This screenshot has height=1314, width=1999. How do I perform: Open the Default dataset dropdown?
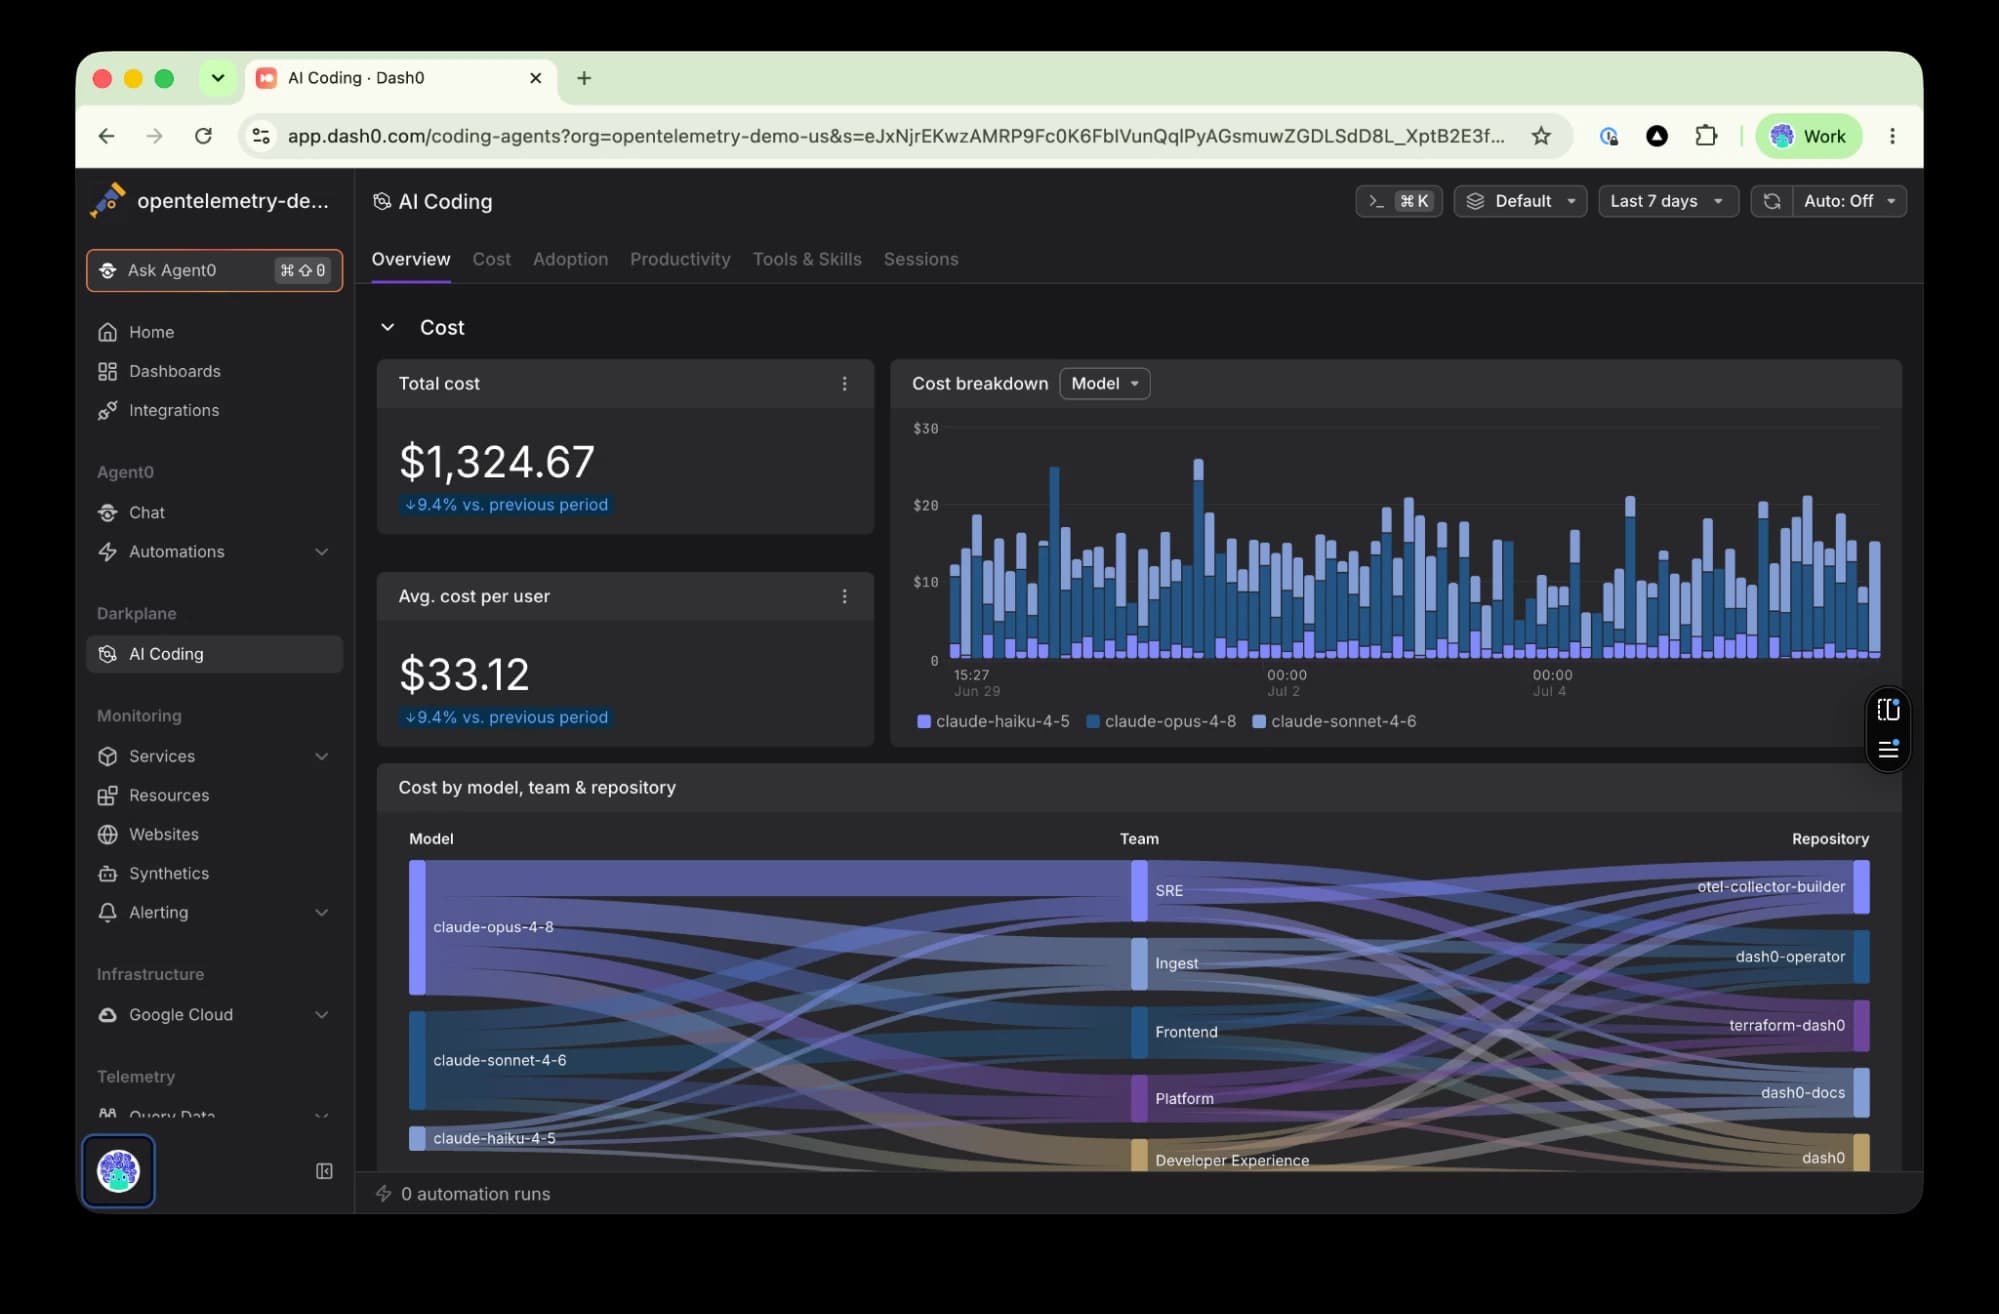tap(1520, 201)
